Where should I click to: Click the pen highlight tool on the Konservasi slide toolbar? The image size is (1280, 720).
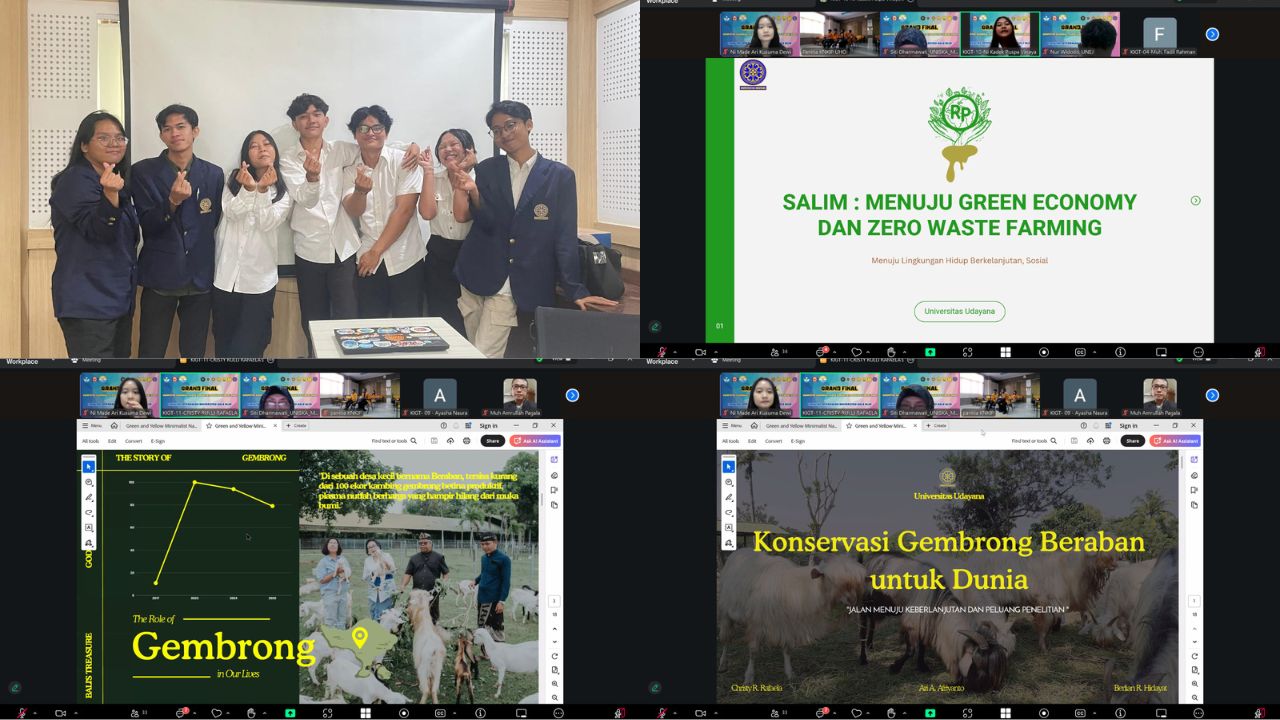click(729, 497)
